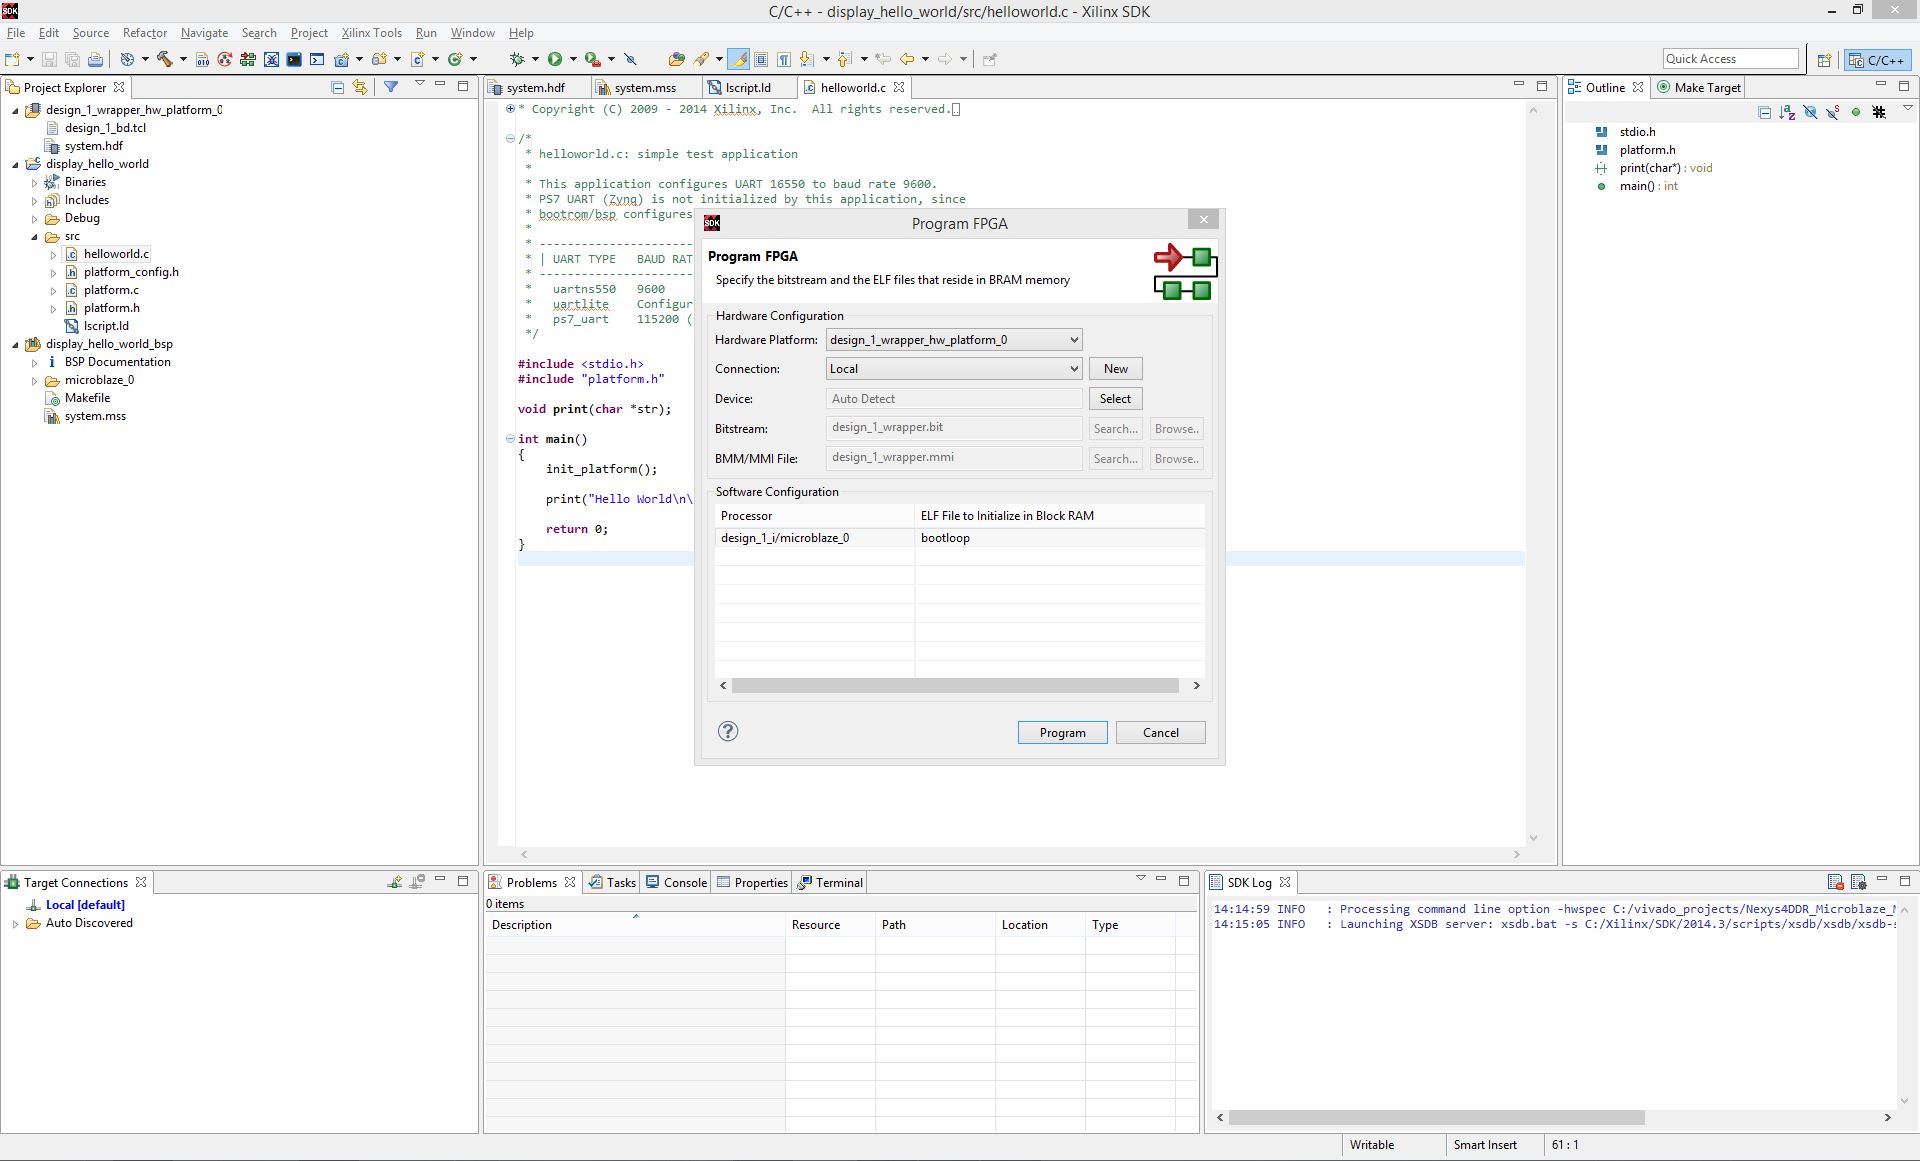The height and width of the screenshot is (1161, 1920).
Task: Click the Program button
Action: (1062, 733)
